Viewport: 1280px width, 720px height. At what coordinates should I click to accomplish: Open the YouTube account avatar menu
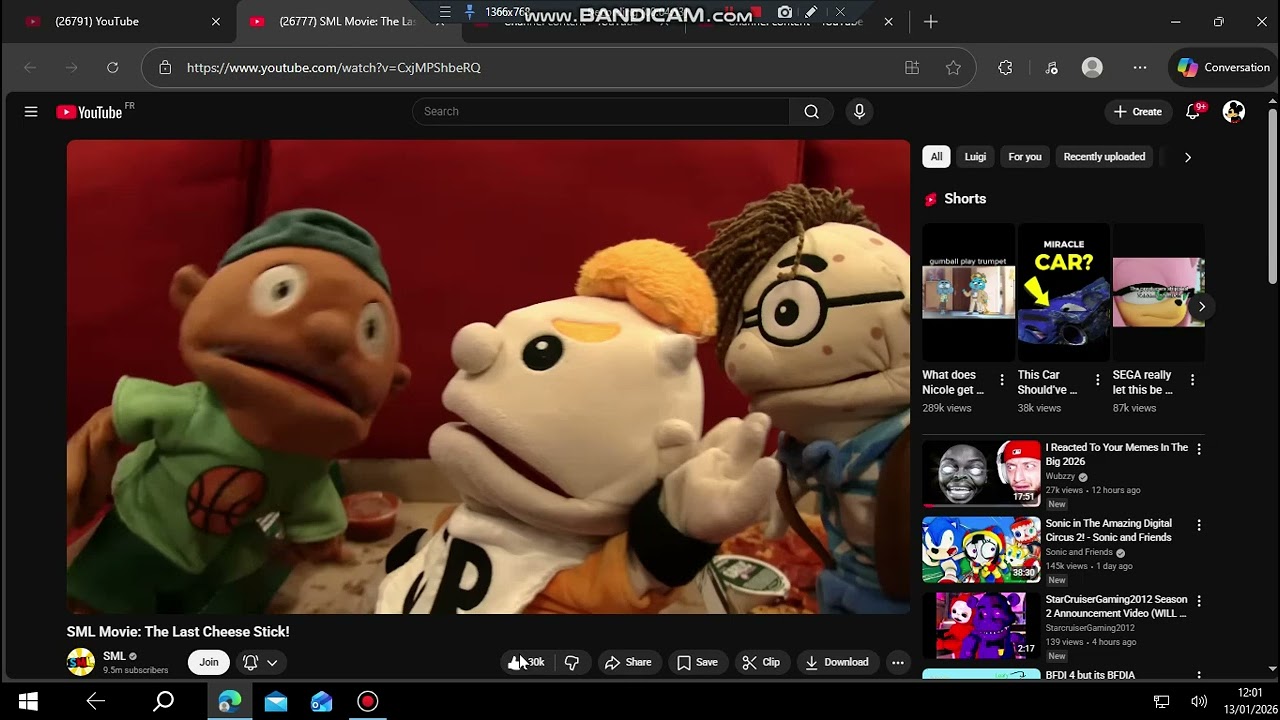(1234, 112)
